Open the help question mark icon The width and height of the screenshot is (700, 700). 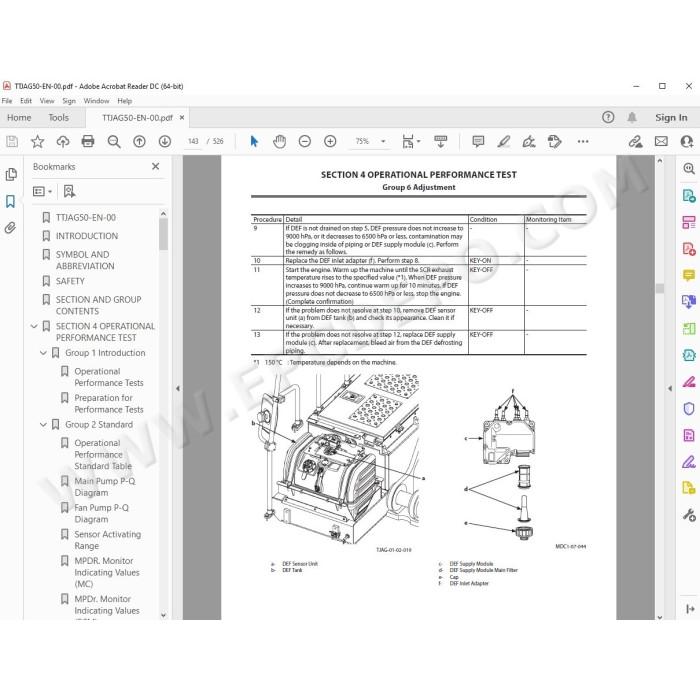tap(608, 117)
